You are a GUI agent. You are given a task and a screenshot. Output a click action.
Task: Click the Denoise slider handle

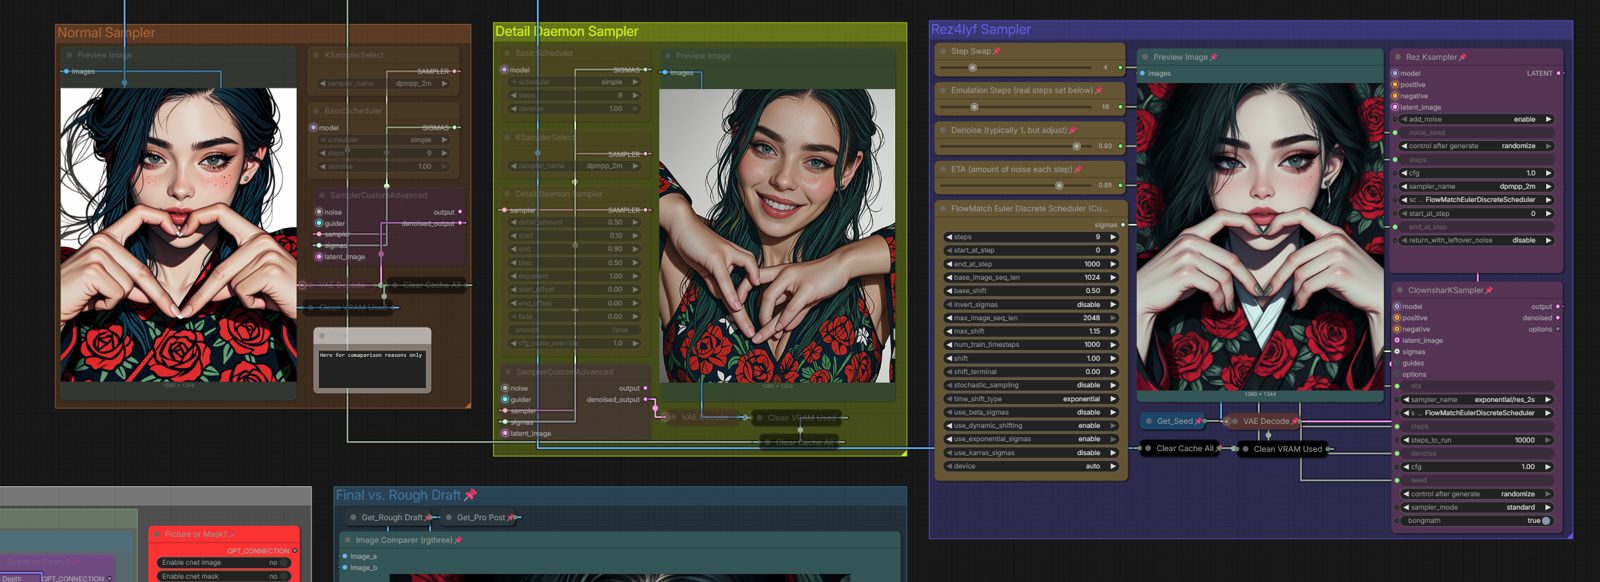(x=1076, y=146)
